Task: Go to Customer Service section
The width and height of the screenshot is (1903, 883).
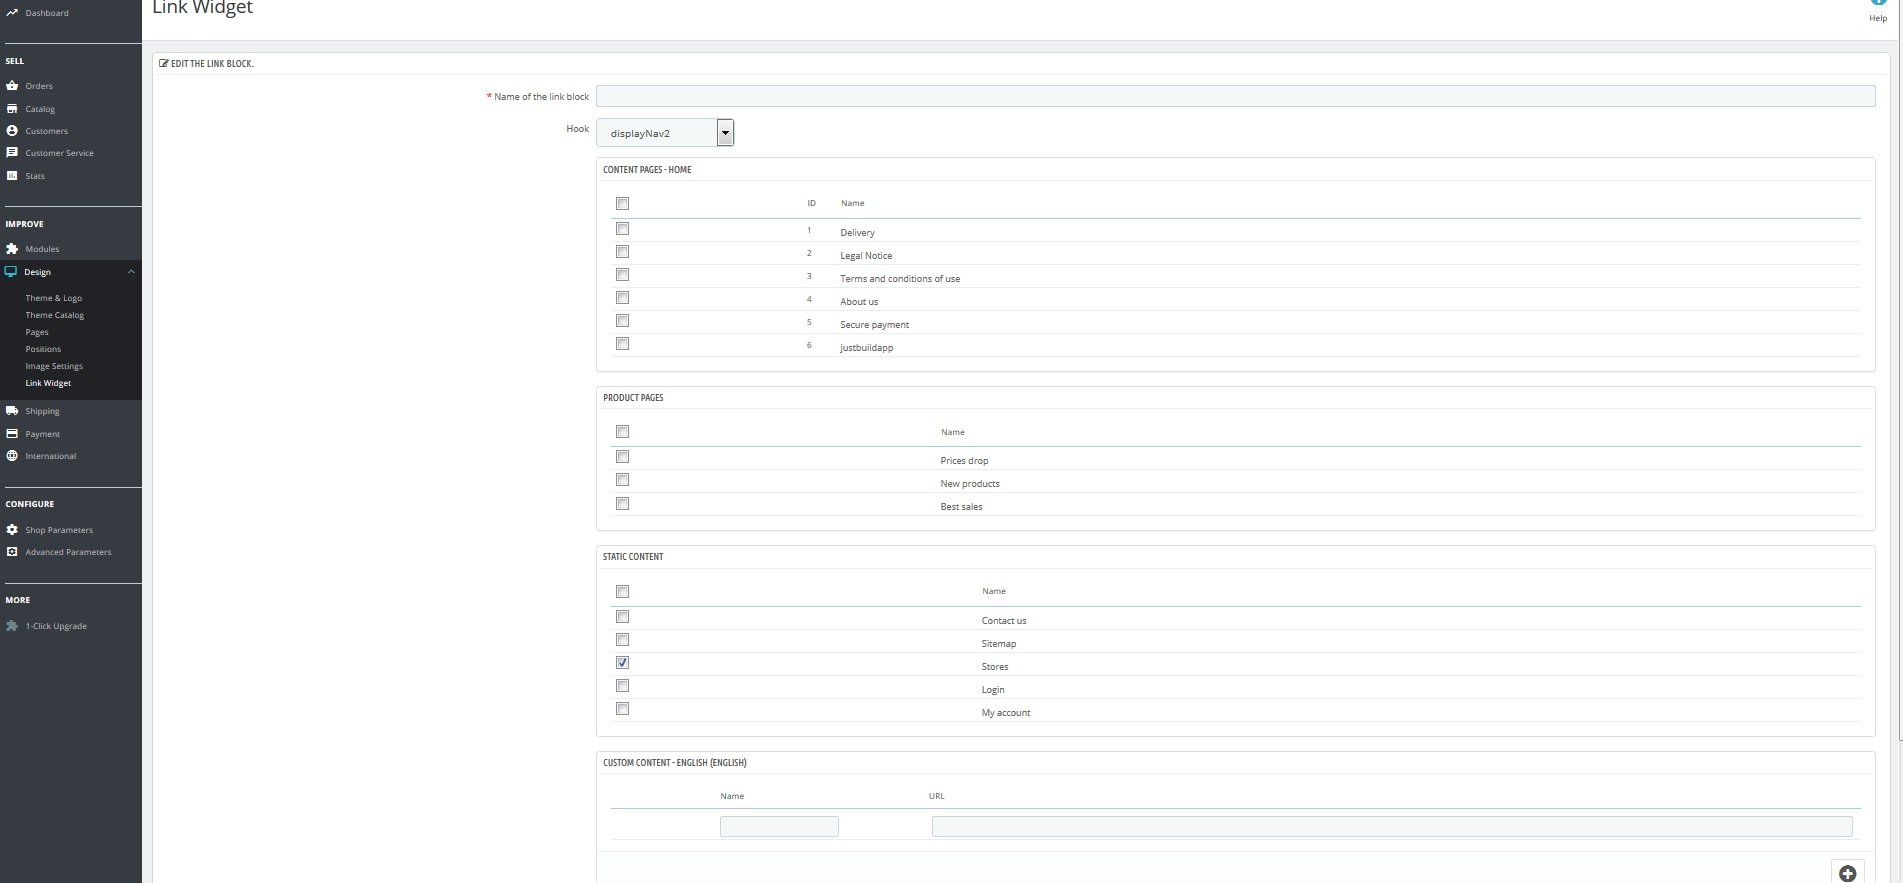Action: (x=59, y=153)
